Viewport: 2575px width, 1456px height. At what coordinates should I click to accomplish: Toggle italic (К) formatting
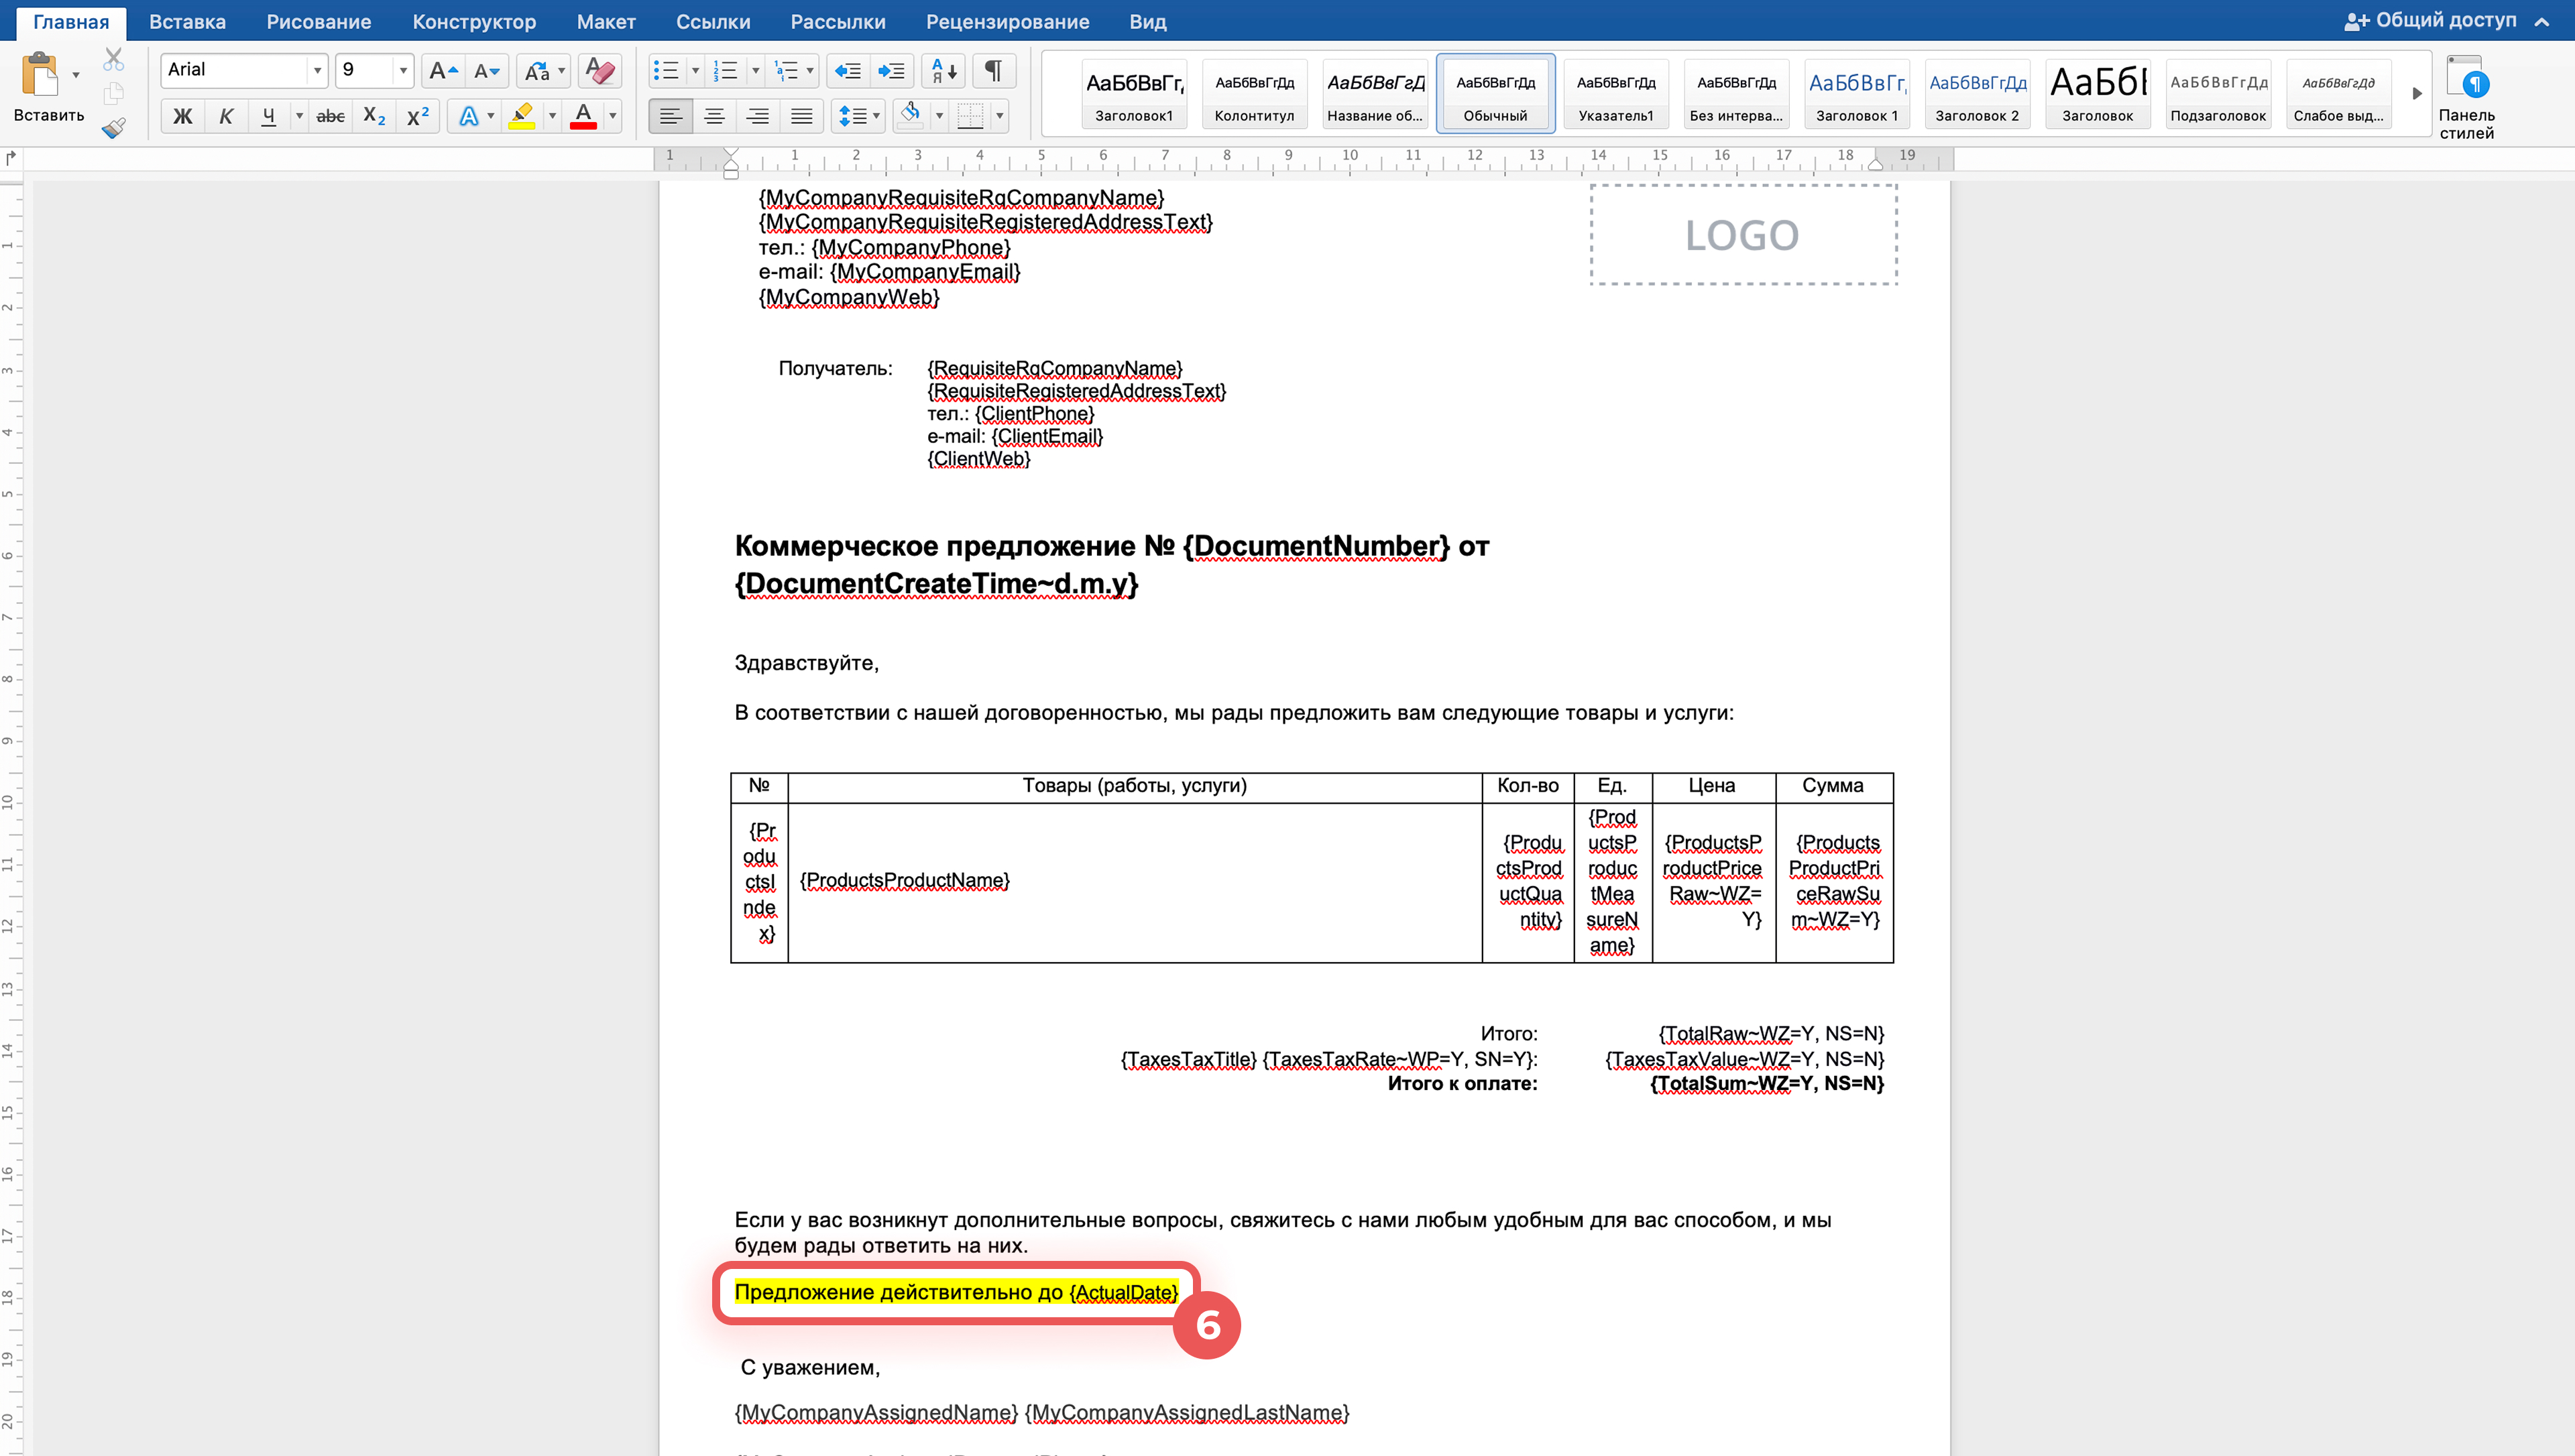[226, 116]
